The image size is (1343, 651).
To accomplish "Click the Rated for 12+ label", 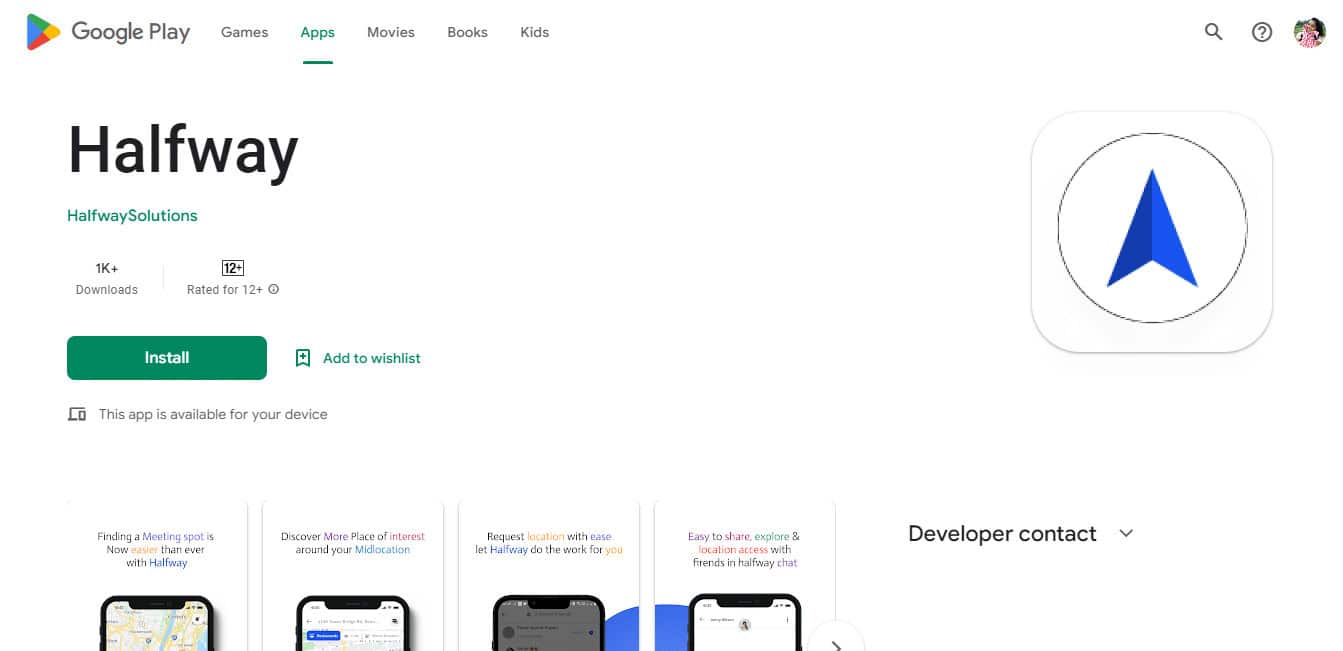I will pos(225,290).
